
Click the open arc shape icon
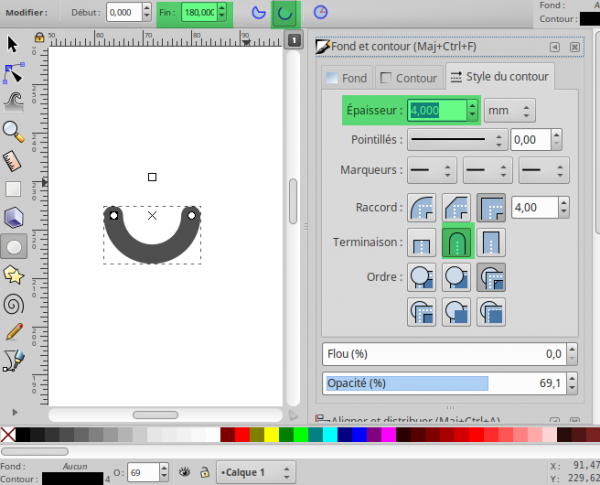(285, 13)
